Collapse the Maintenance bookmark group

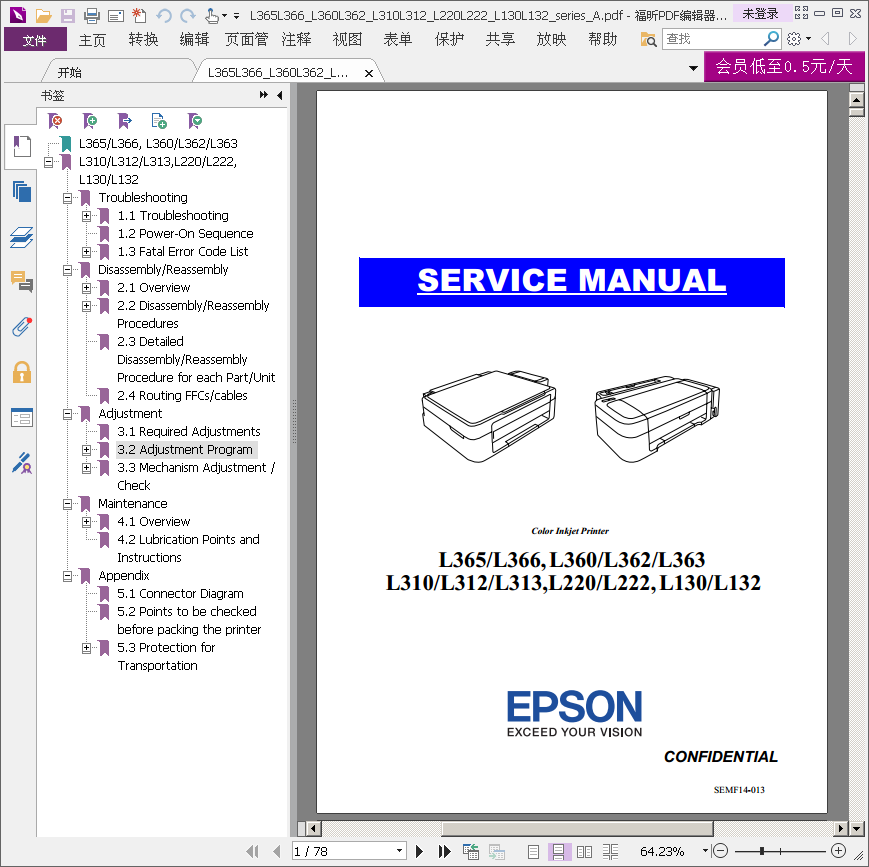coord(67,504)
